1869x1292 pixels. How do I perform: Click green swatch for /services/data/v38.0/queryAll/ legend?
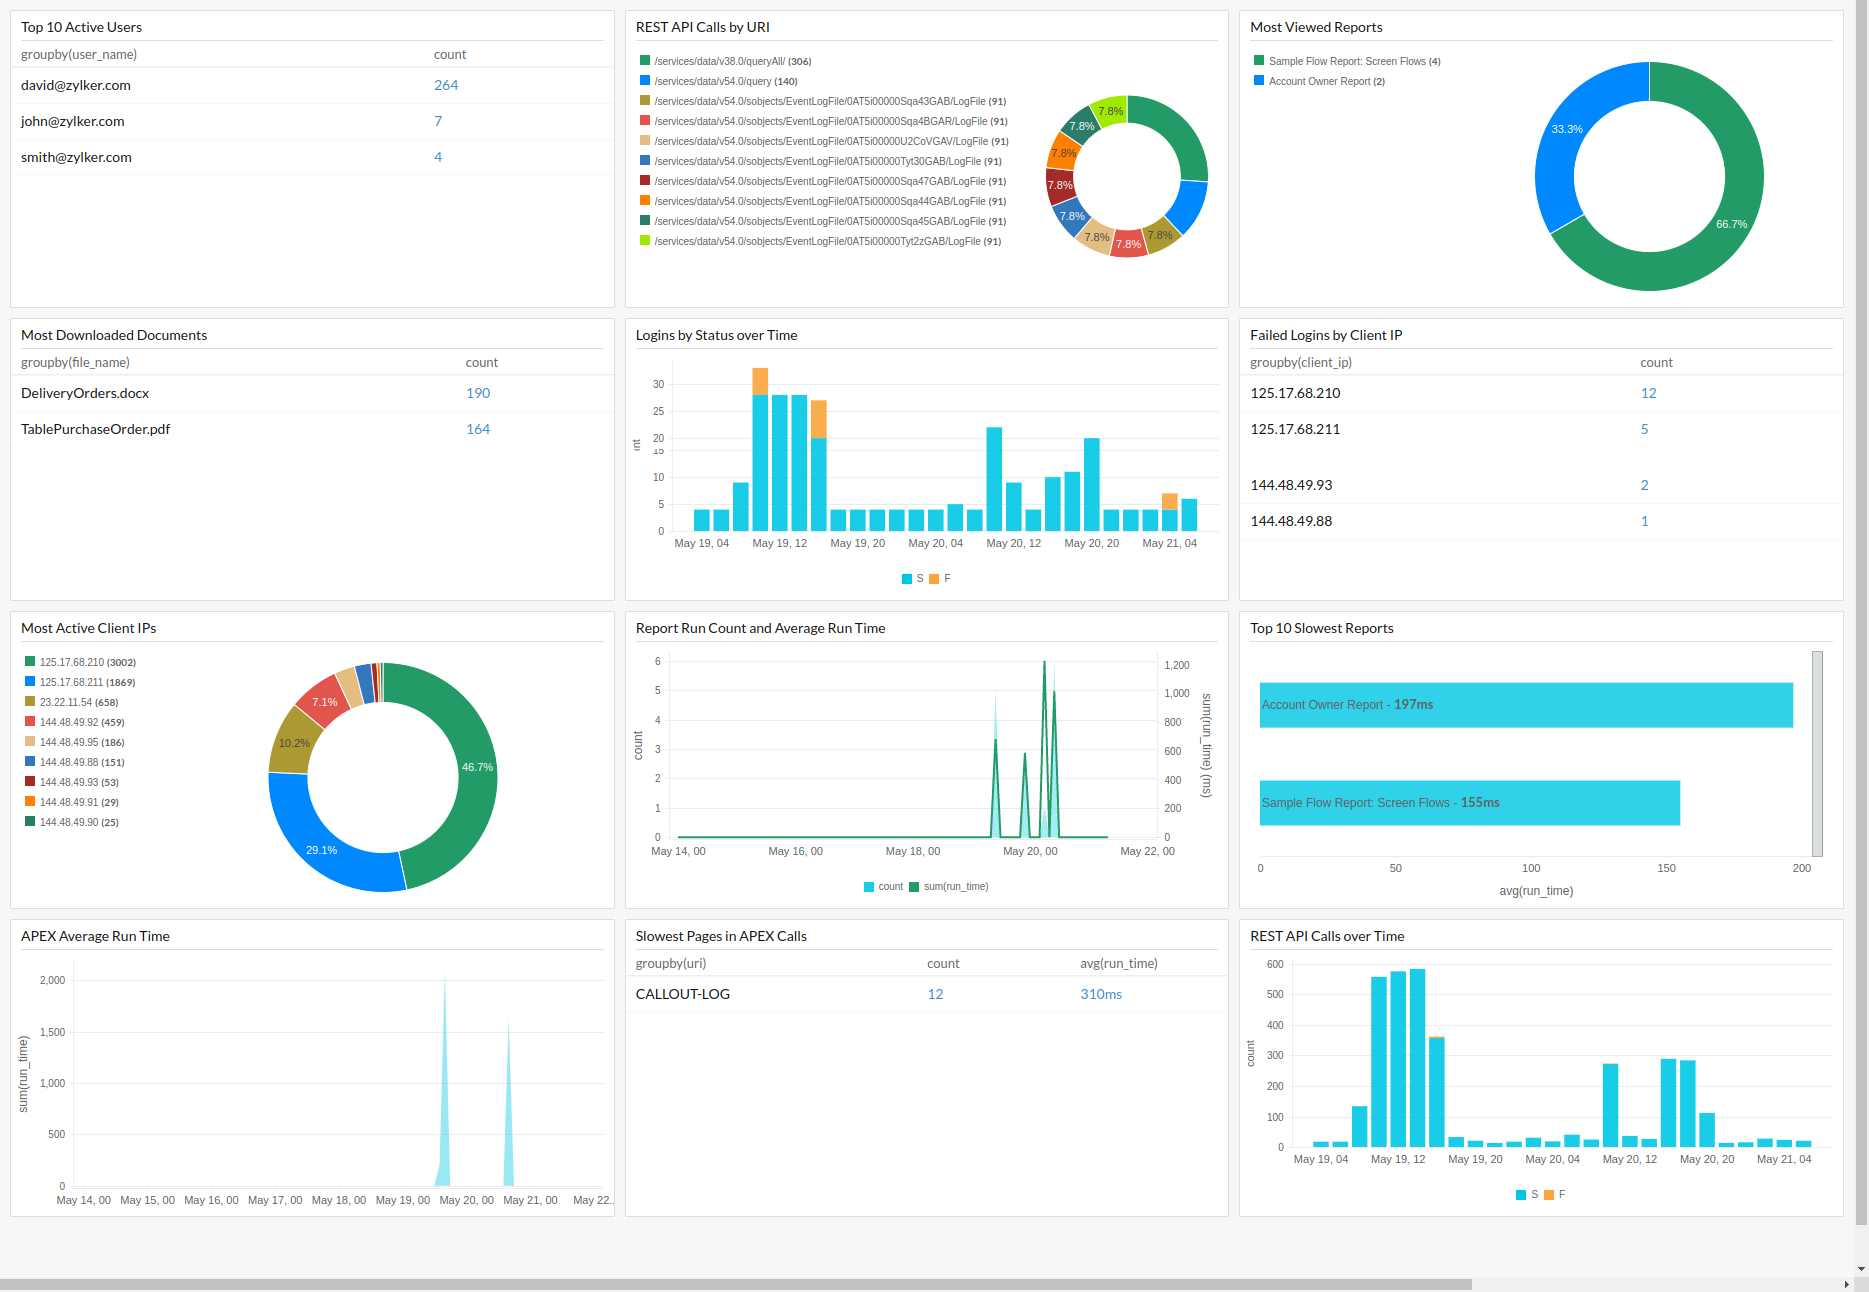click(645, 61)
